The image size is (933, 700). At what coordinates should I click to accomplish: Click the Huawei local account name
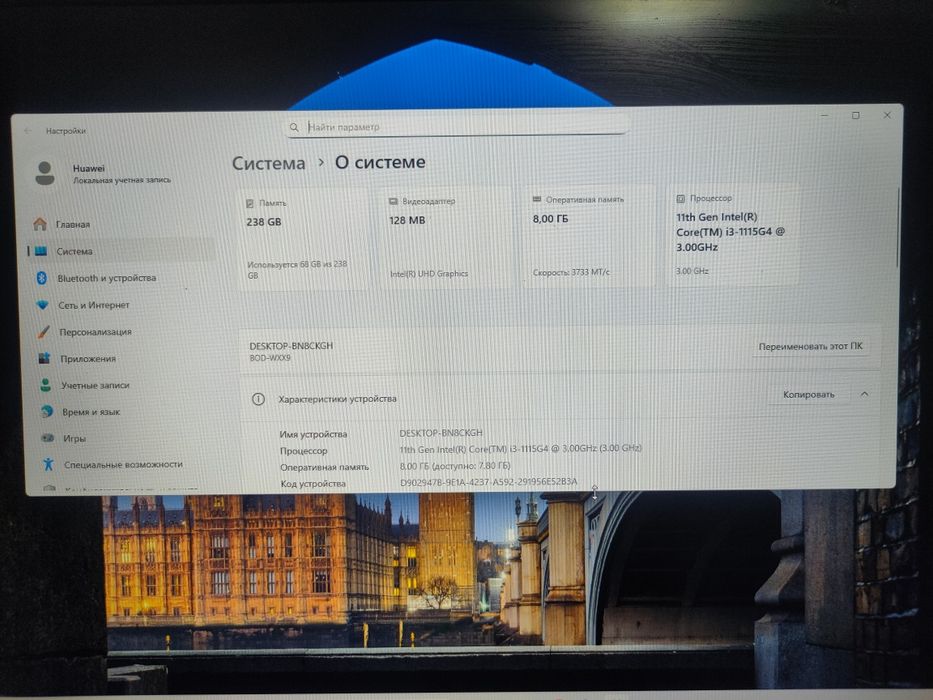pyautogui.click(x=89, y=168)
